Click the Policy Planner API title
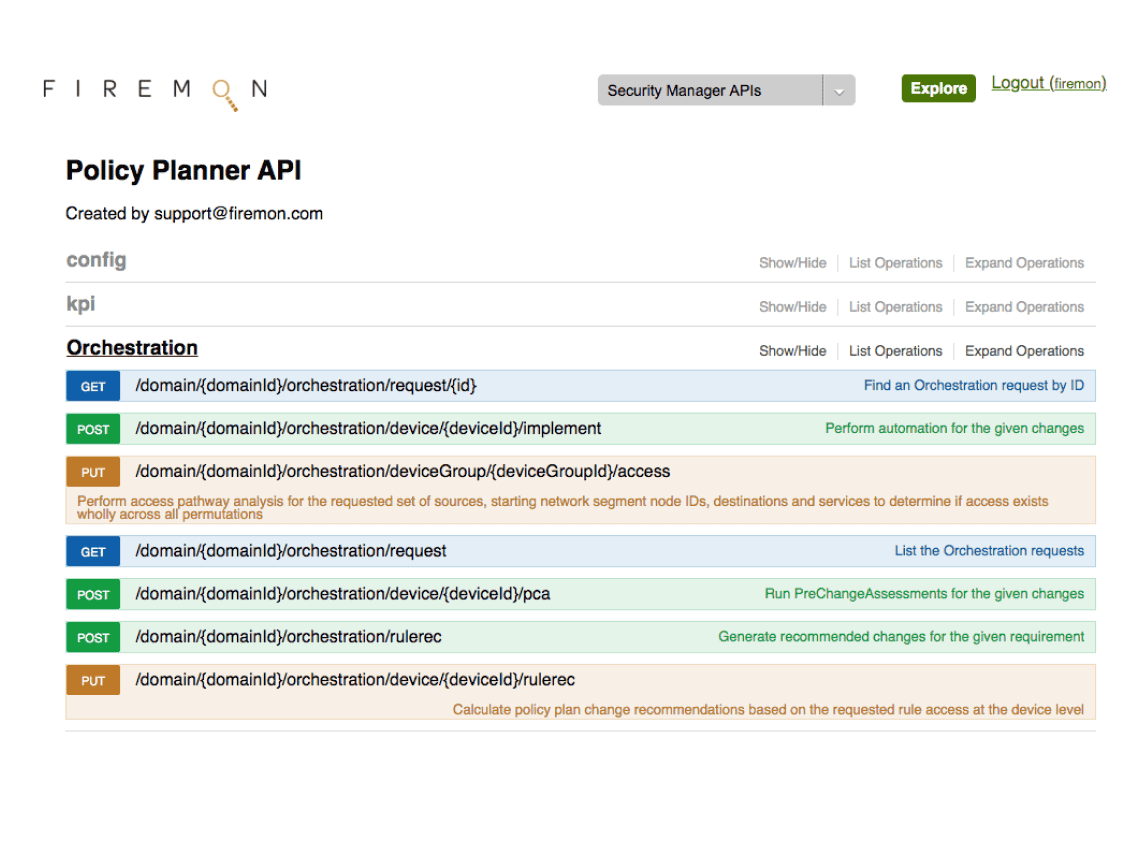The height and width of the screenshot is (842, 1141). point(183,170)
